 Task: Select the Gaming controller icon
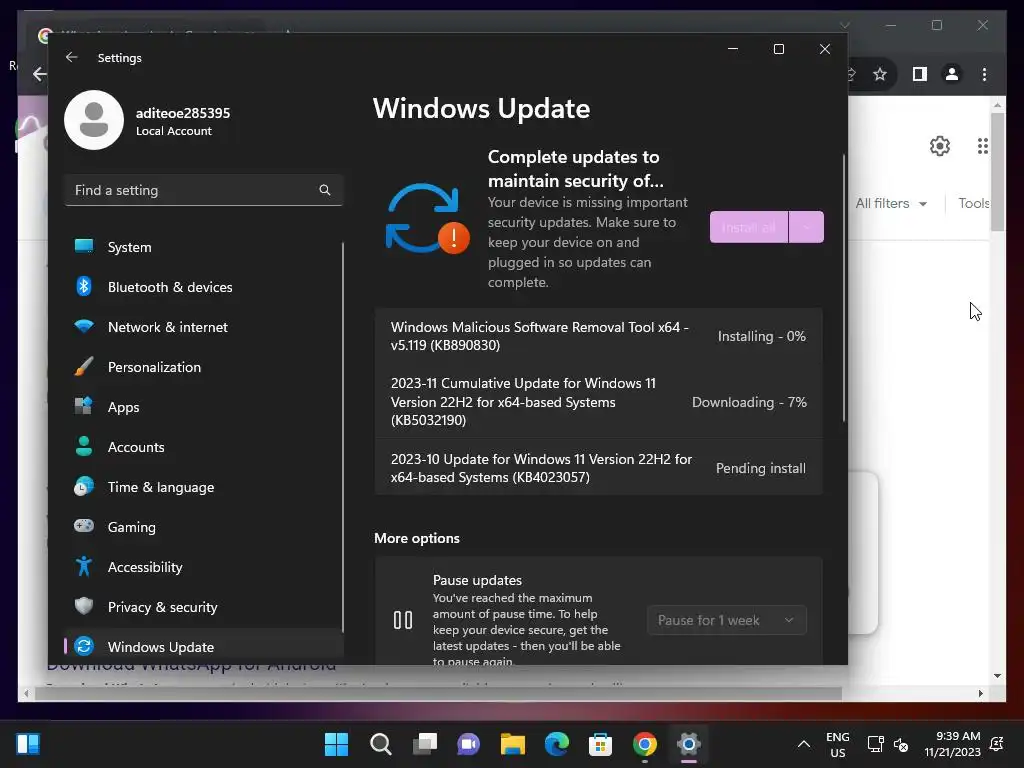click(x=84, y=526)
